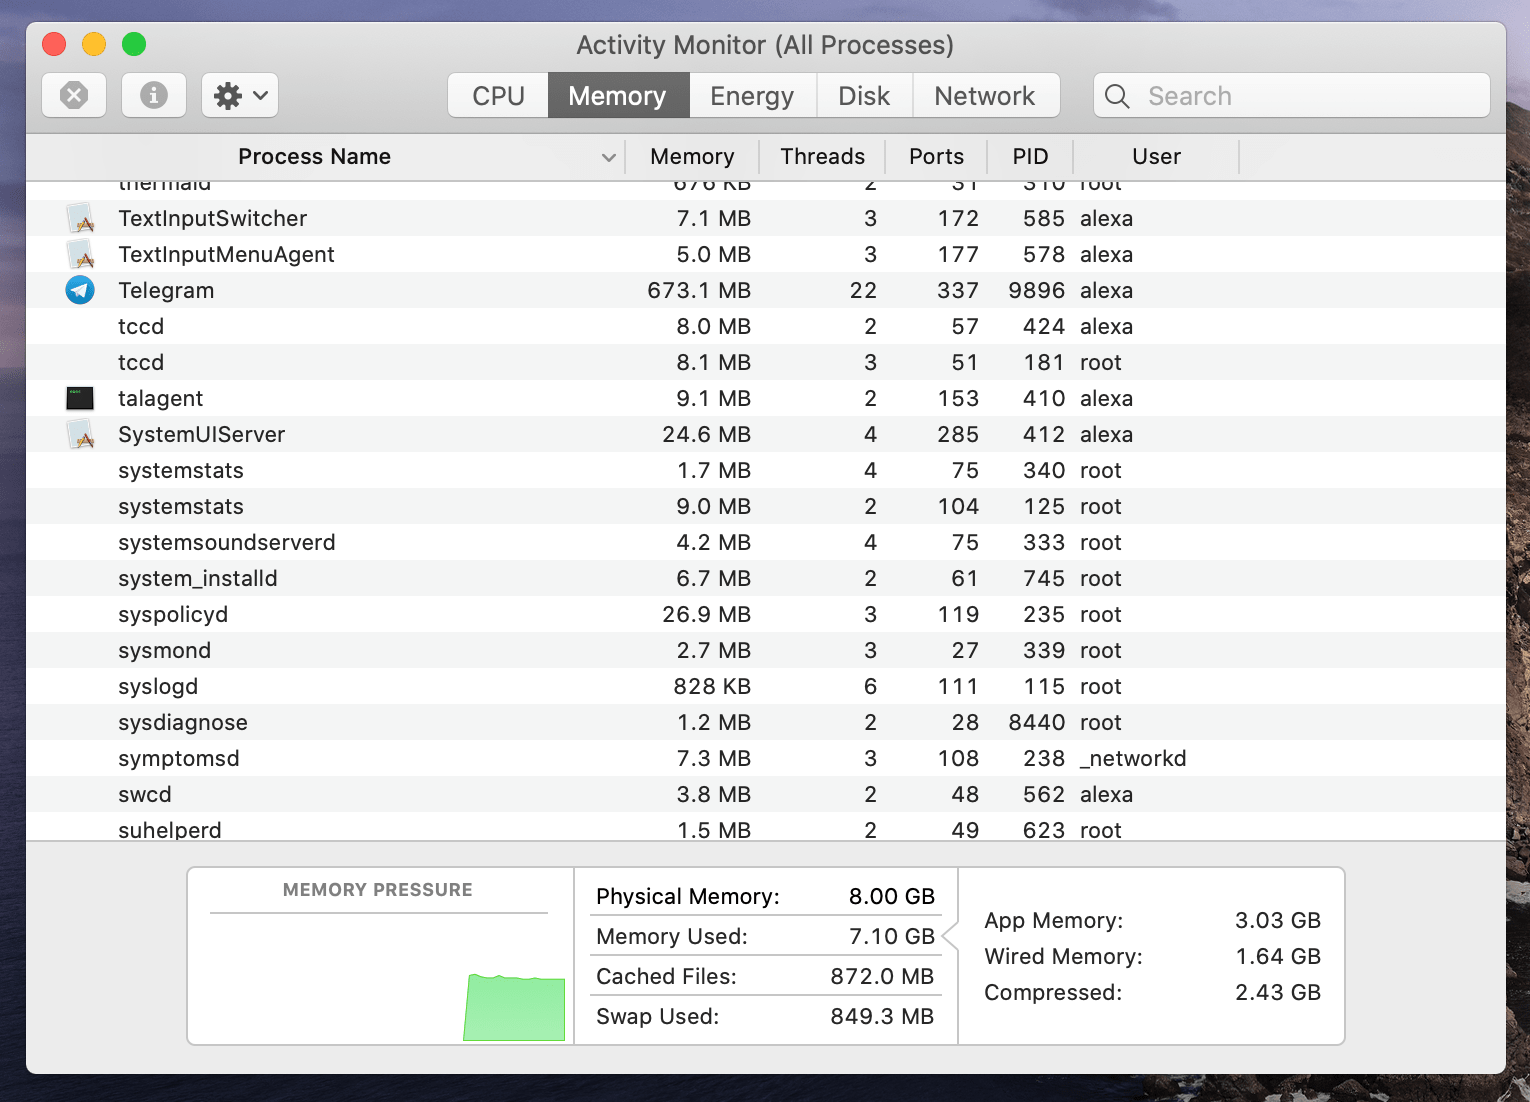The height and width of the screenshot is (1102, 1530).
Task: Open the gear menu dropdown arrow
Action: tap(256, 95)
